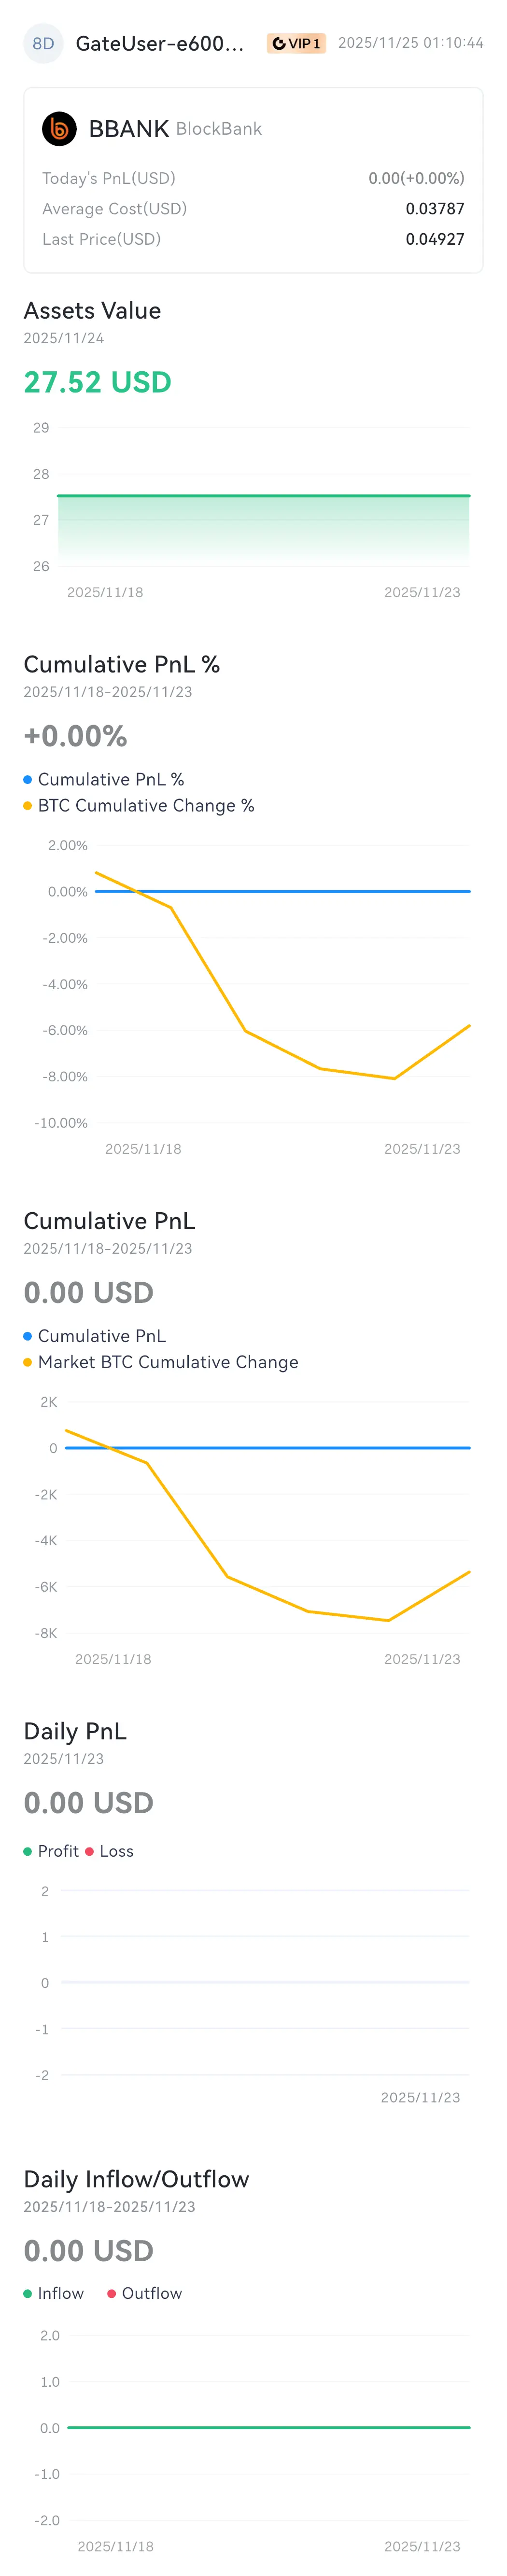Viewport: 507px width, 2576px height.
Task: Click the BBANK orange coin logo
Action: click(x=59, y=129)
